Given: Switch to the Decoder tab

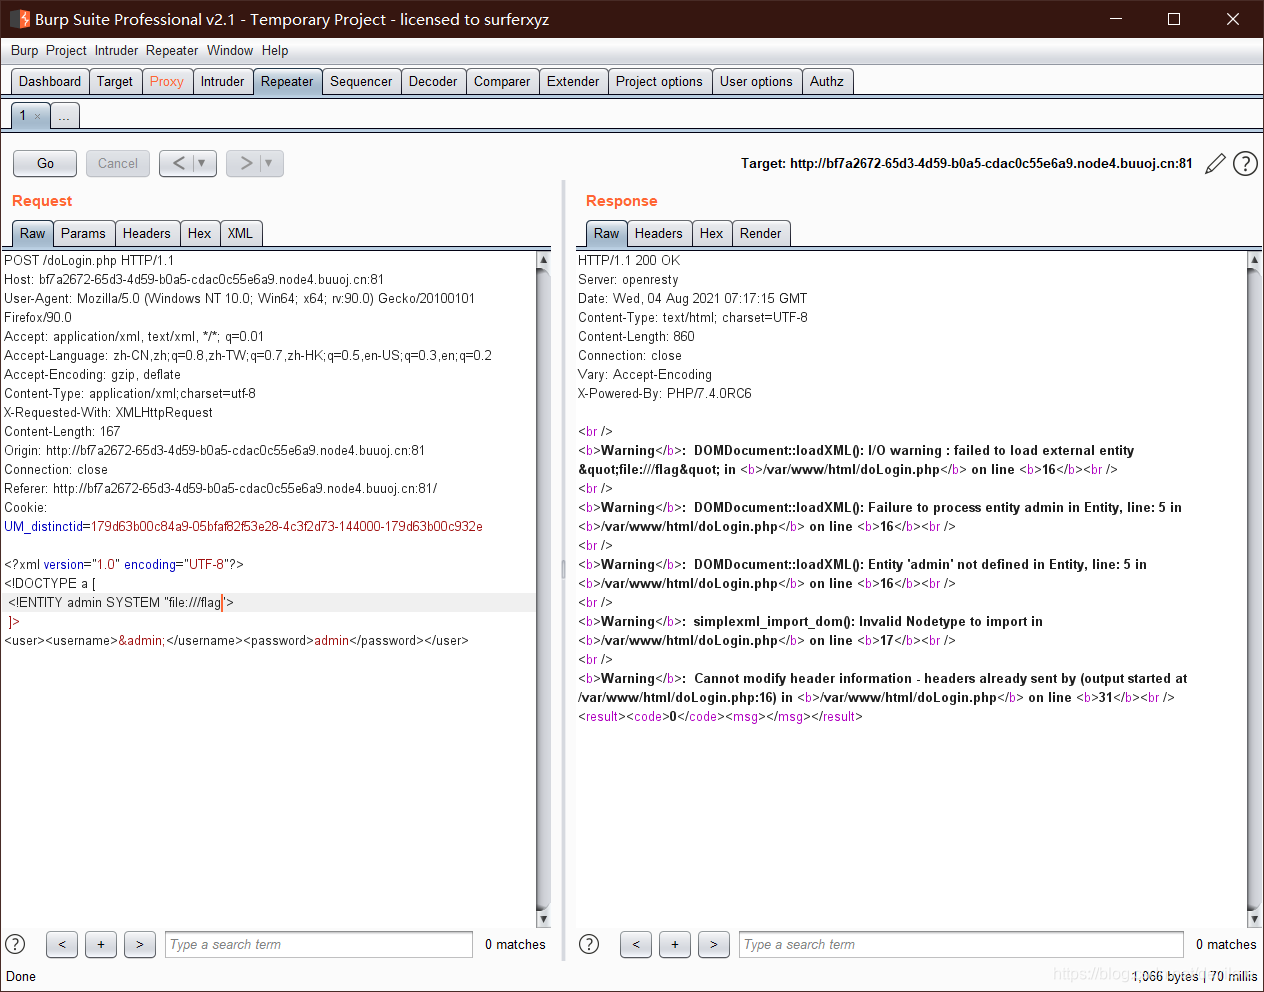Looking at the screenshot, I should pyautogui.click(x=433, y=82).
